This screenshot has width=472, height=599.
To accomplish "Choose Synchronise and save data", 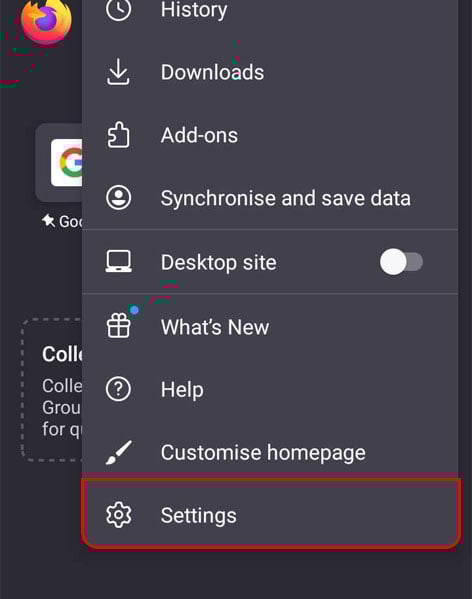I will coord(270,198).
